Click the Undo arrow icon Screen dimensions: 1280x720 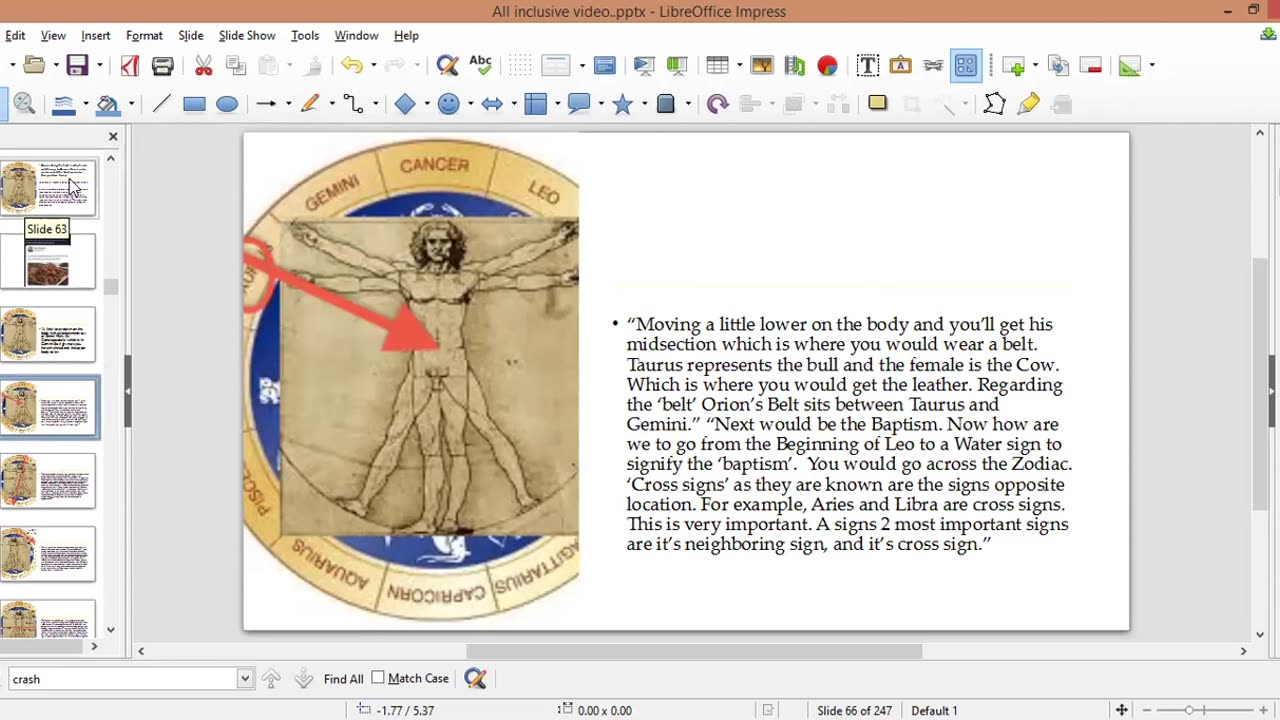(x=351, y=66)
